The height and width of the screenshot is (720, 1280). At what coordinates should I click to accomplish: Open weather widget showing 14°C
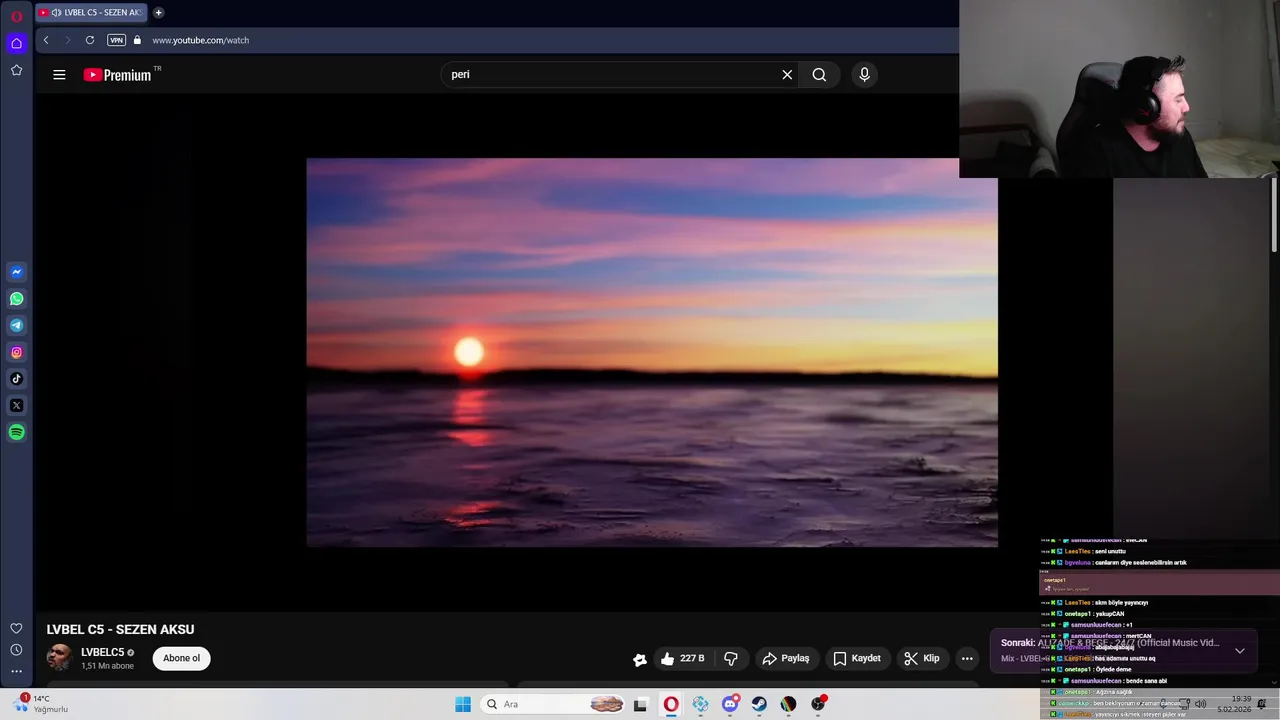[42, 704]
